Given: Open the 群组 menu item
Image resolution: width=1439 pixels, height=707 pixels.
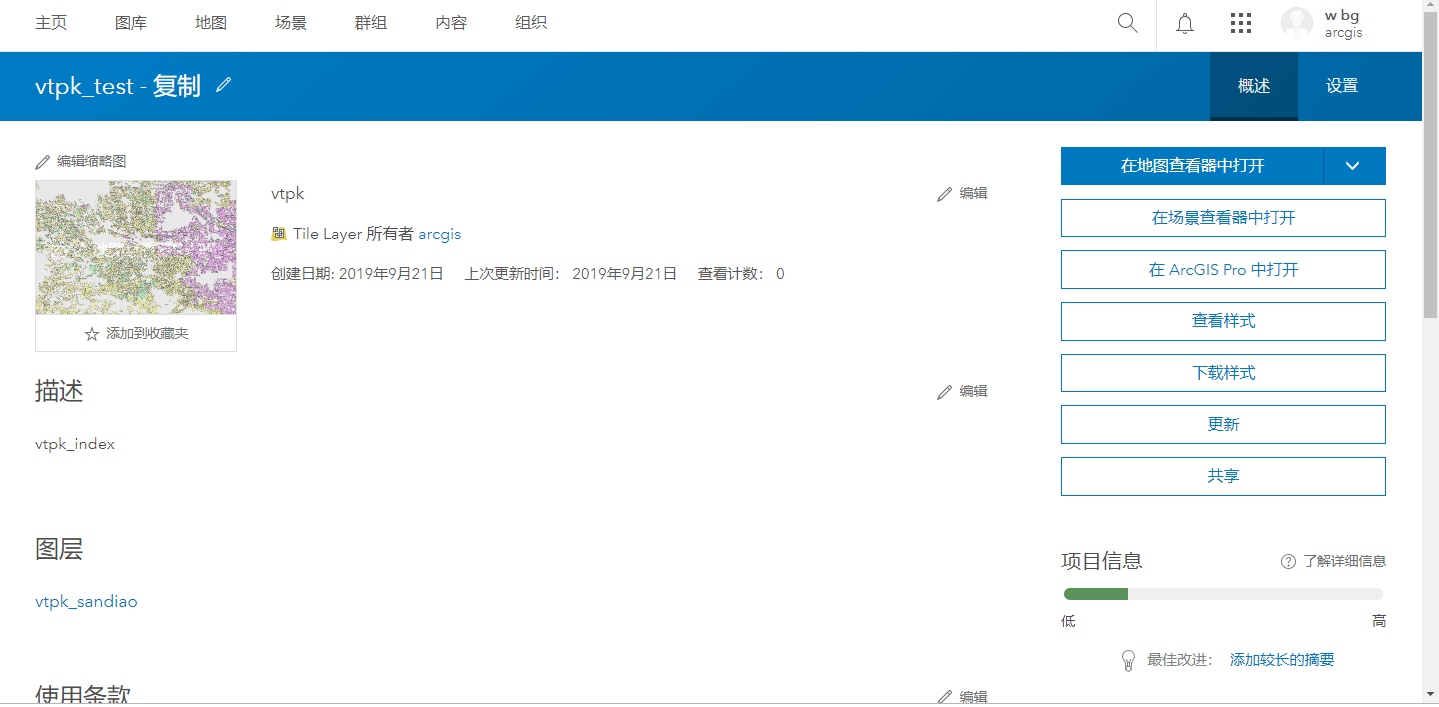Looking at the screenshot, I should click(371, 23).
